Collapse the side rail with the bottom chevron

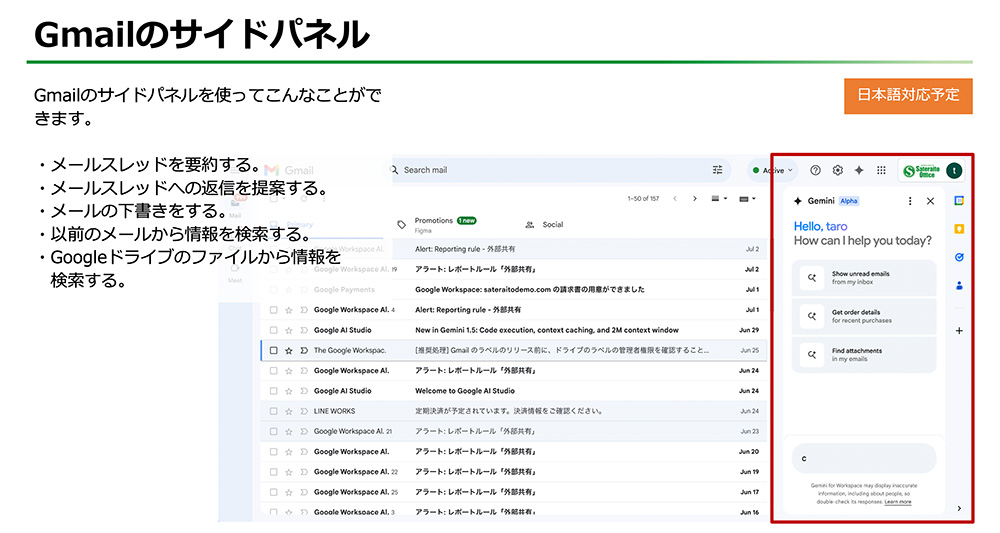(x=959, y=508)
